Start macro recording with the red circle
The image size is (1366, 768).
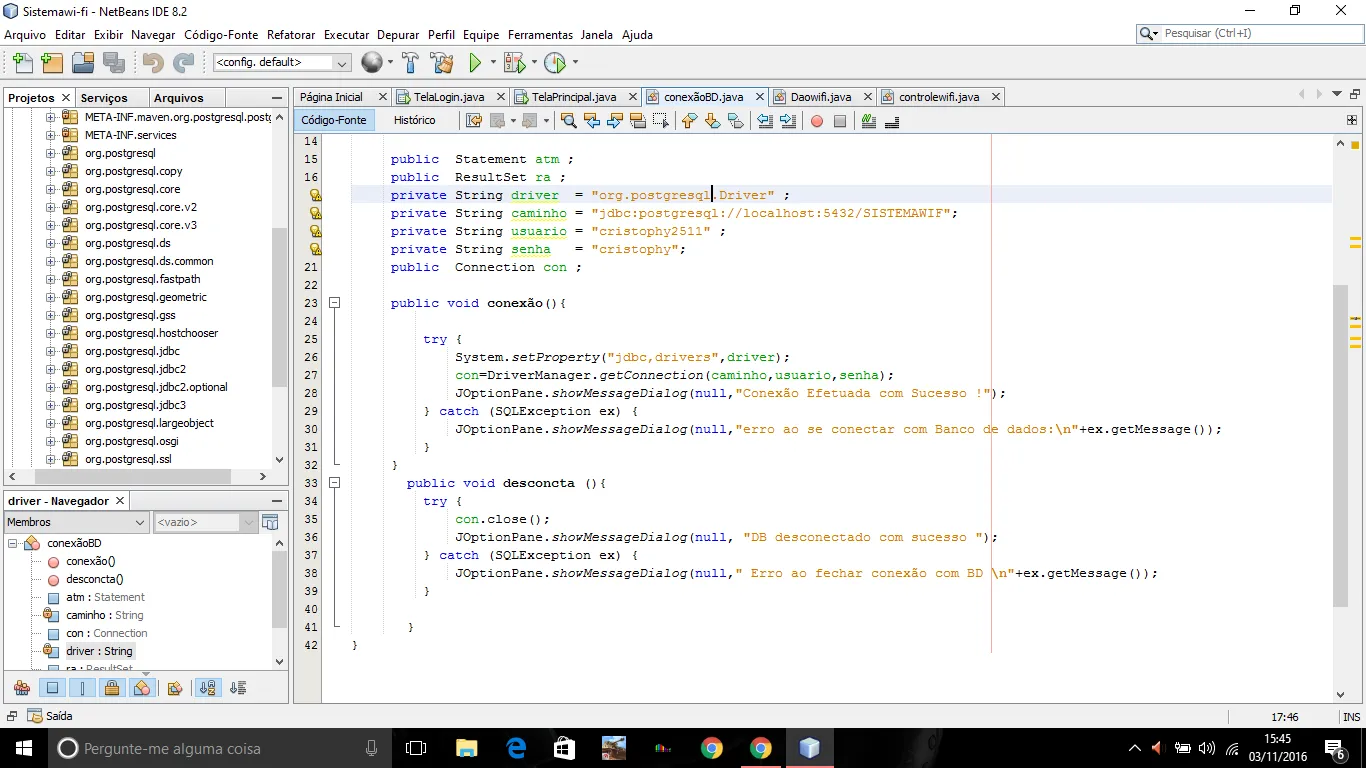pos(817,121)
